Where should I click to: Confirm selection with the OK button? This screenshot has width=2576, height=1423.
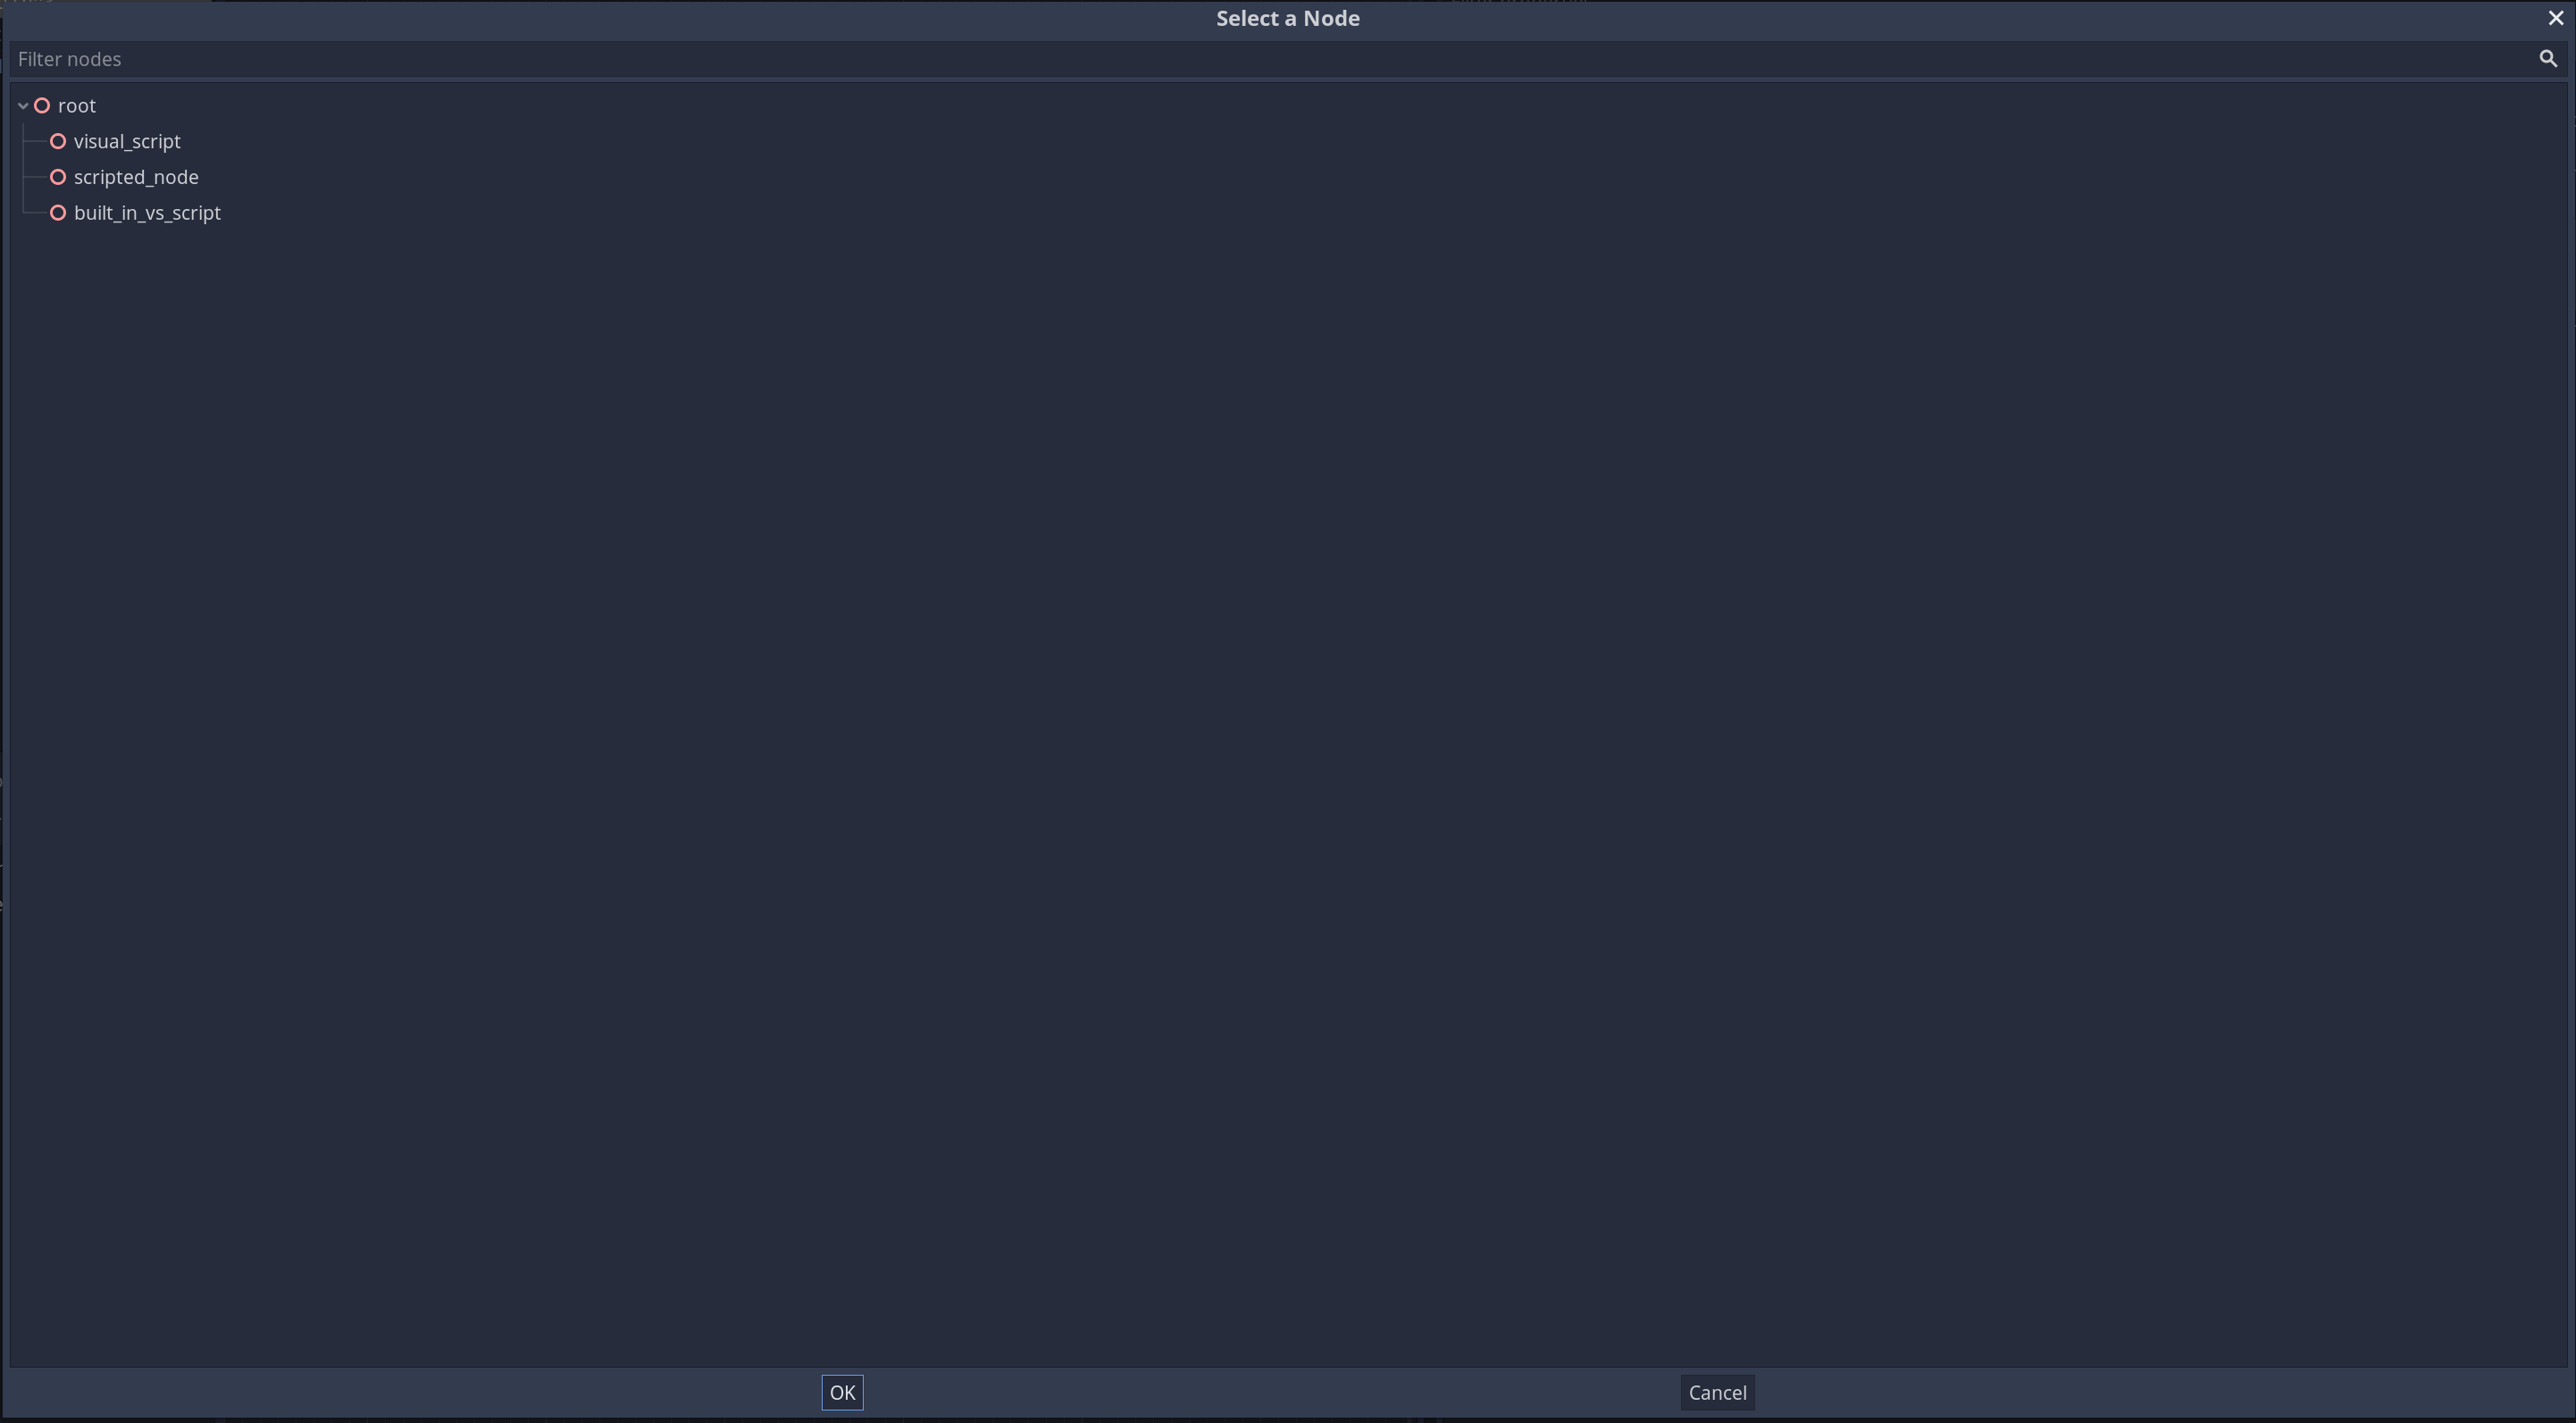click(x=842, y=1392)
